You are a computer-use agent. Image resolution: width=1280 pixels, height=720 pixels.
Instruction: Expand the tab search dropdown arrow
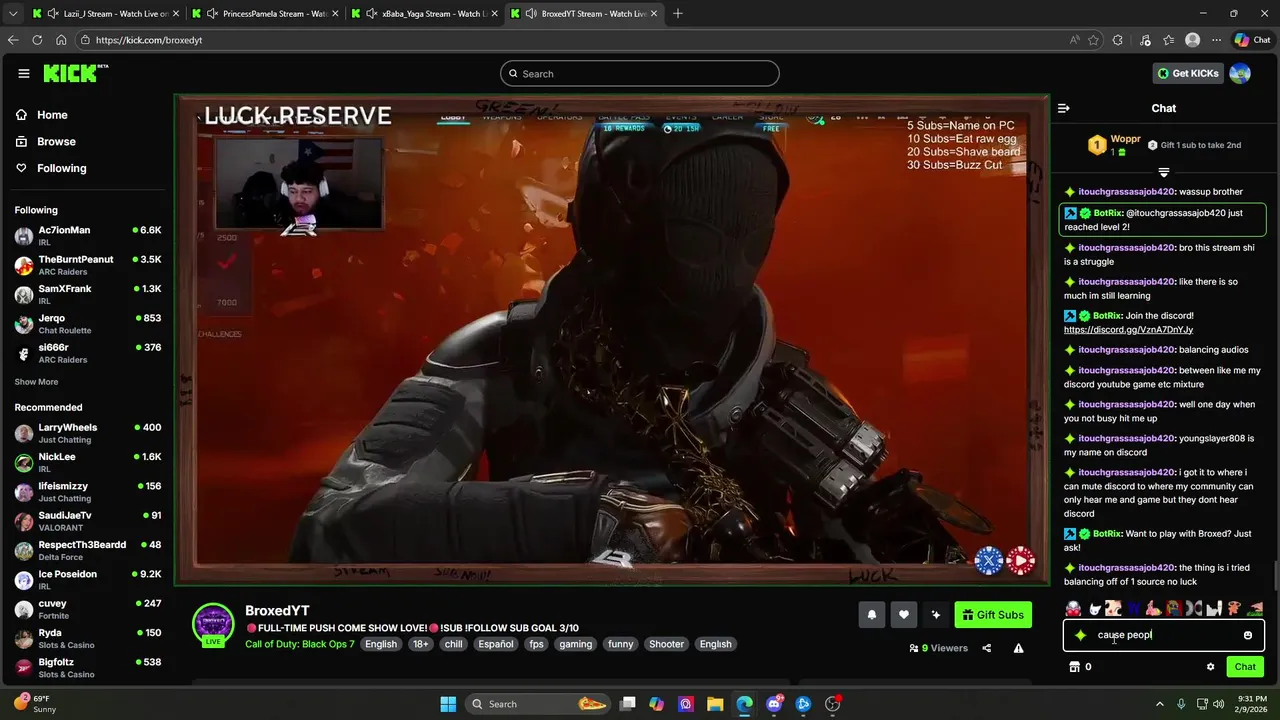coord(13,14)
